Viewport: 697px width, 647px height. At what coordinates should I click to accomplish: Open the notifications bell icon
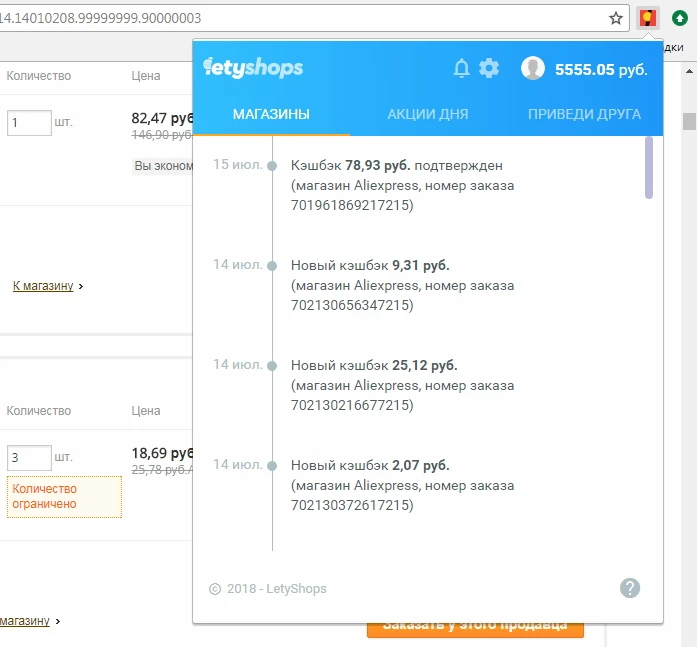point(461,68)
